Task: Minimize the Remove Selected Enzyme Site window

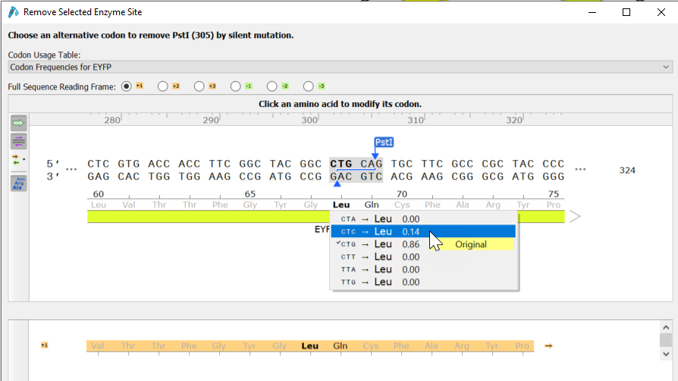Action: pos(592,12)
